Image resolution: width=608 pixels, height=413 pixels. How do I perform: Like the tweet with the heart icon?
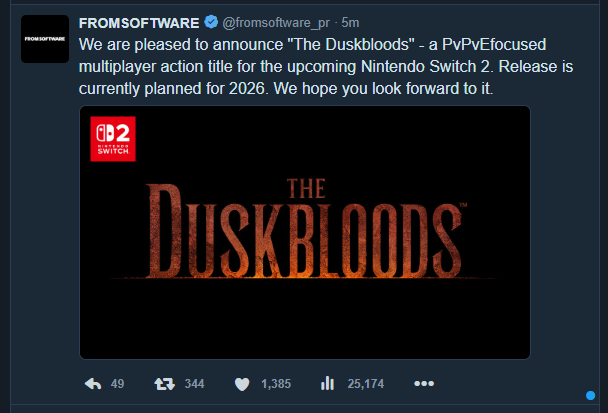pos(242,384)
